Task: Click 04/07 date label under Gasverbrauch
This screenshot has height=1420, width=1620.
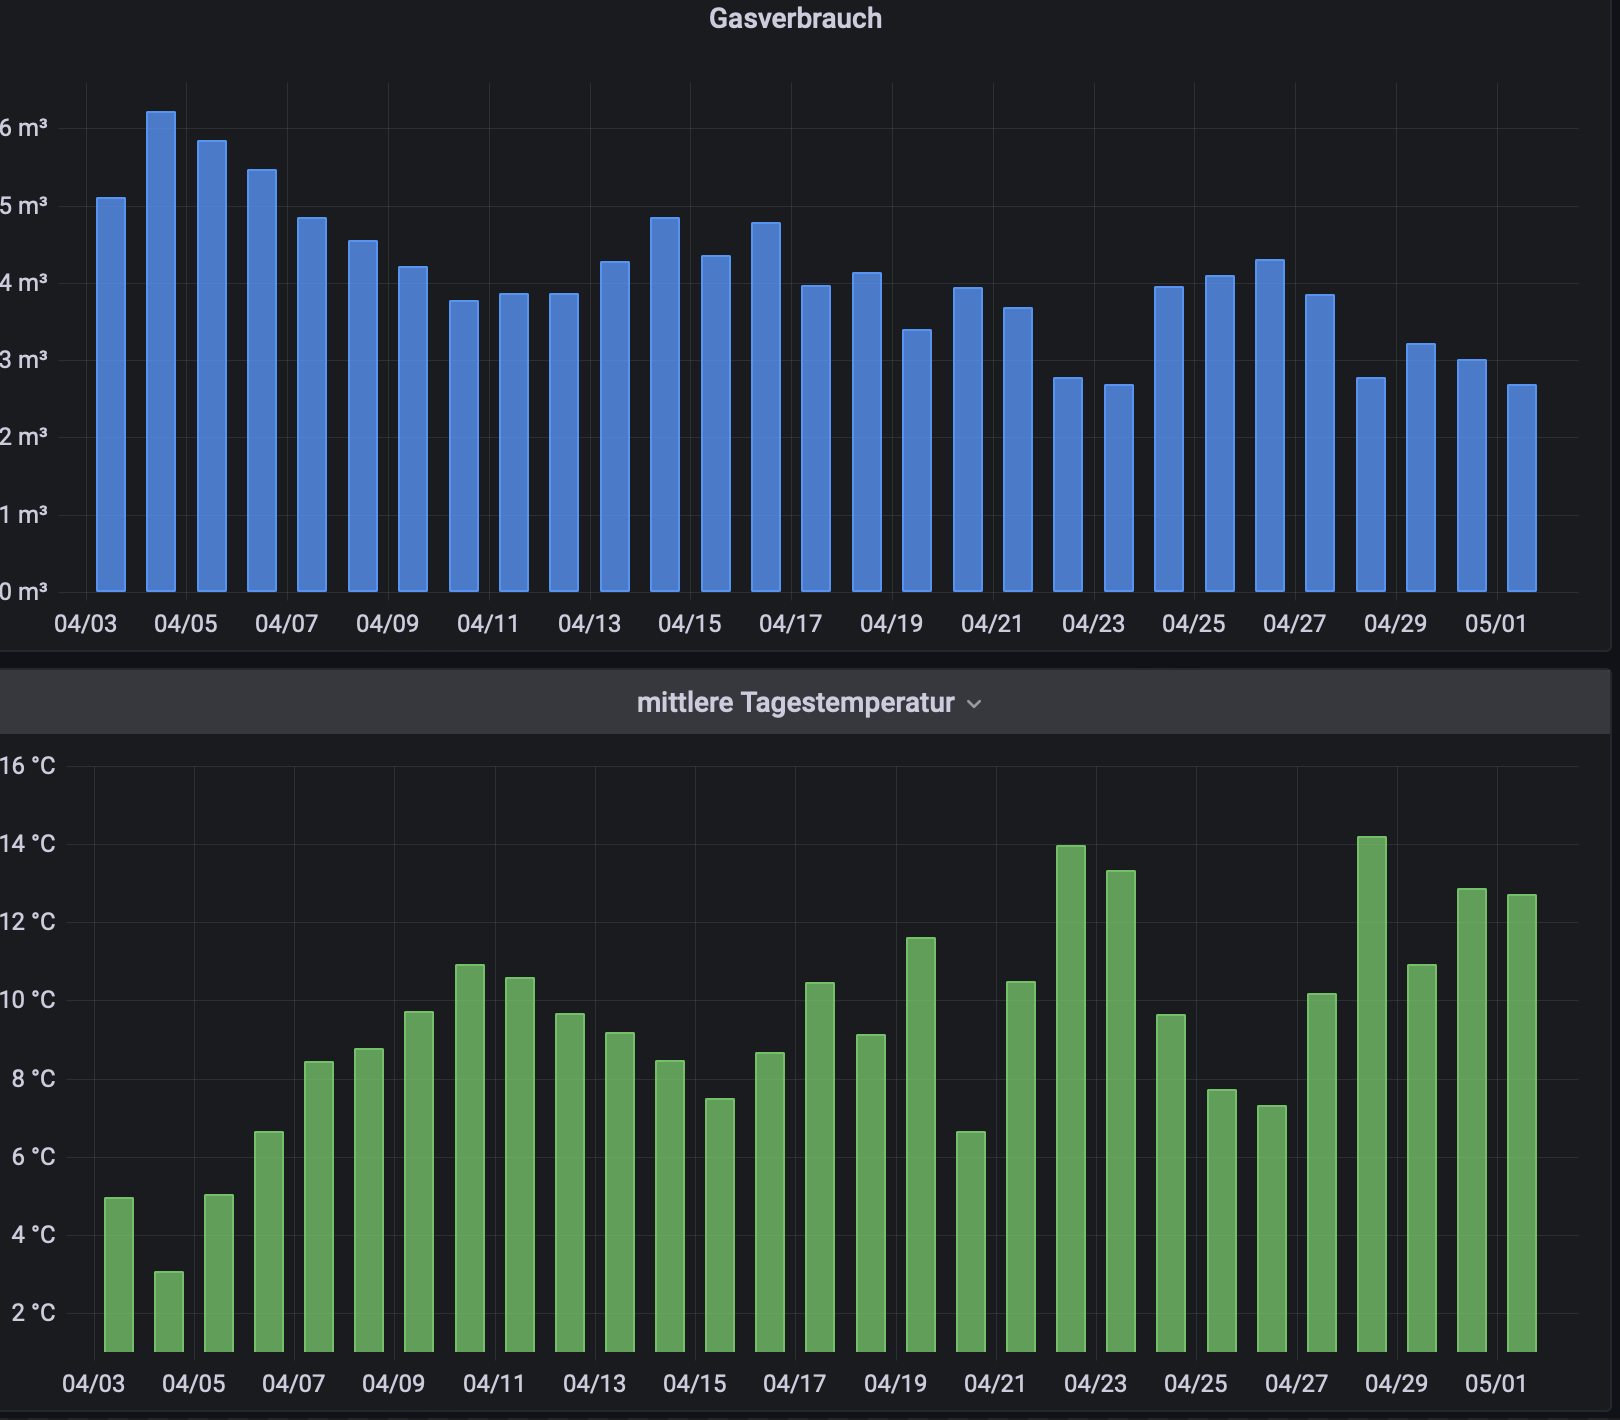Action: [286, 624]
